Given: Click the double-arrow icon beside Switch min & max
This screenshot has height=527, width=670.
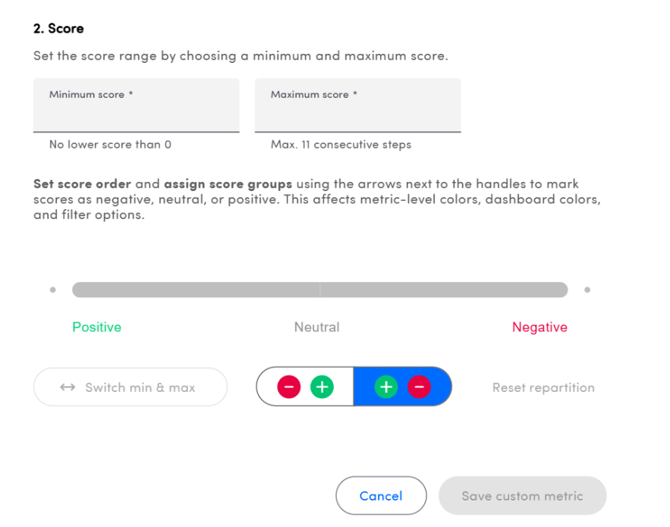Looking at the screenshot, I should (68, 387).
